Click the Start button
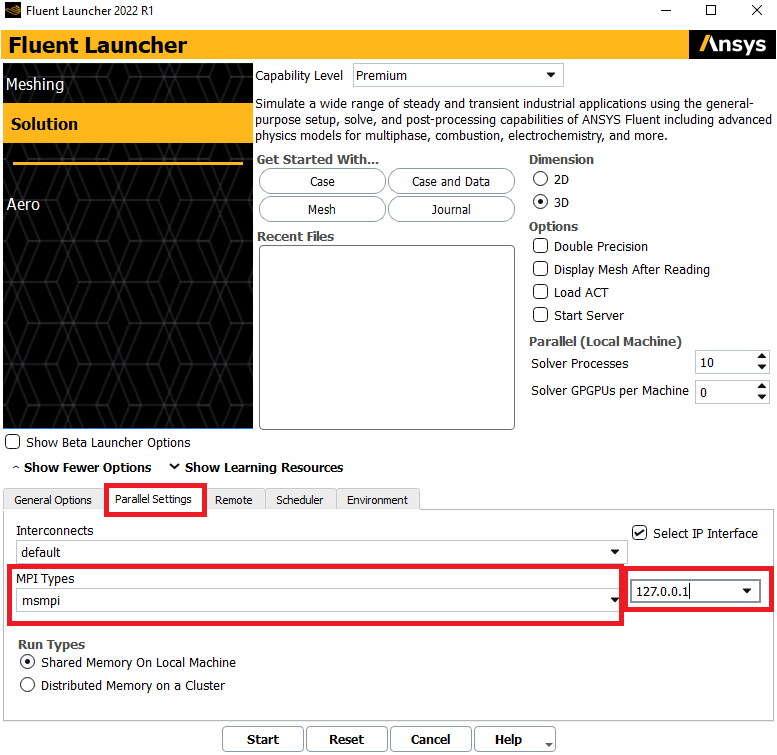Viewport: 777px width, 755px height. click(x=263, y=739)
